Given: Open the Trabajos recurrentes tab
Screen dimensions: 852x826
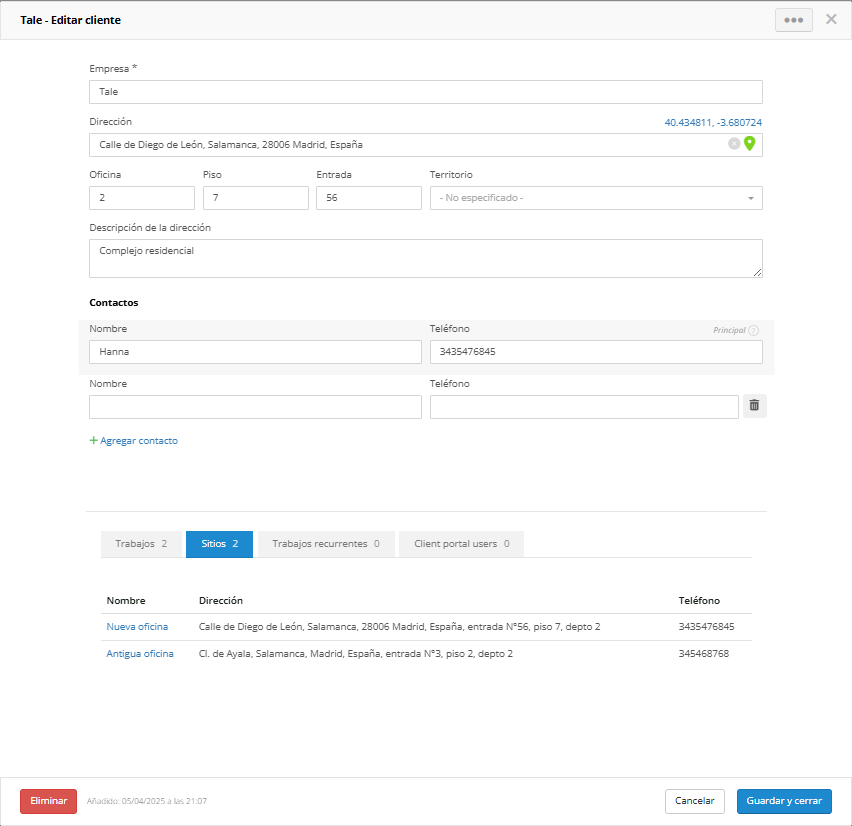Looking at the screenshot, I should point(326,544).
